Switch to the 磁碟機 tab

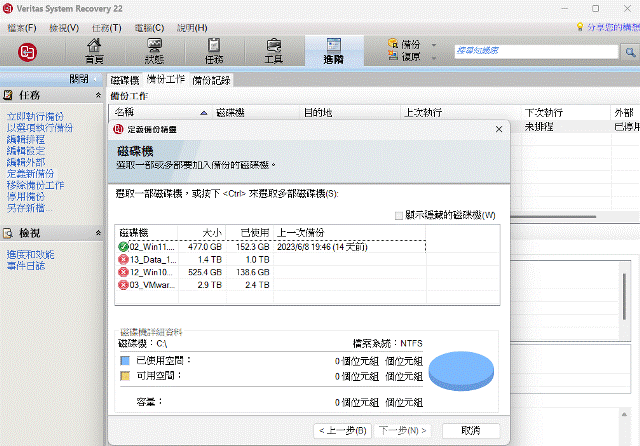tap(125, 80)
